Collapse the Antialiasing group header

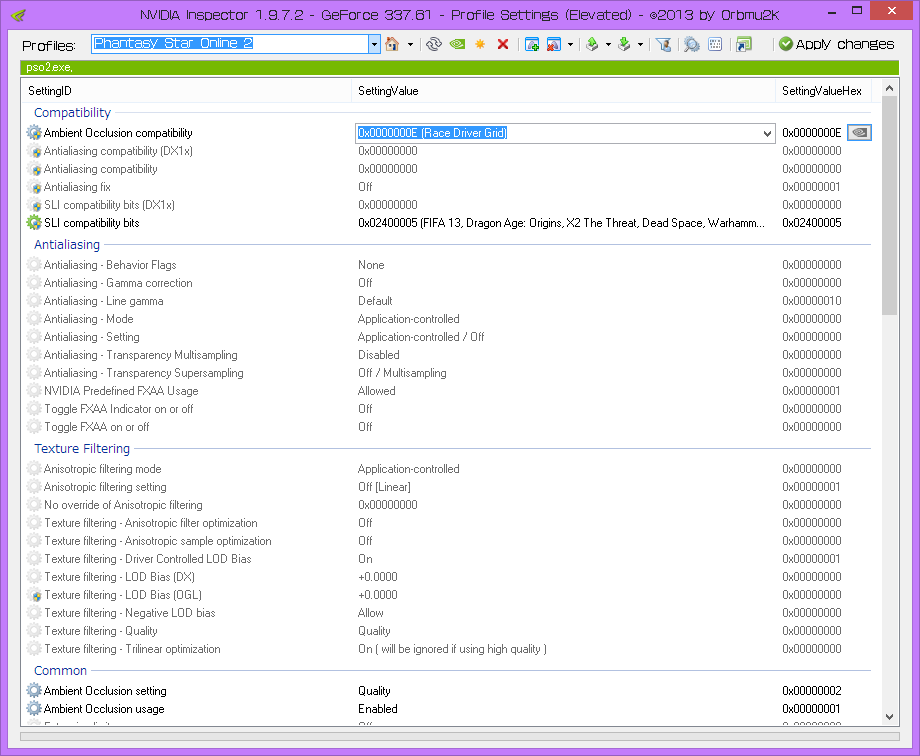[67, 244]
